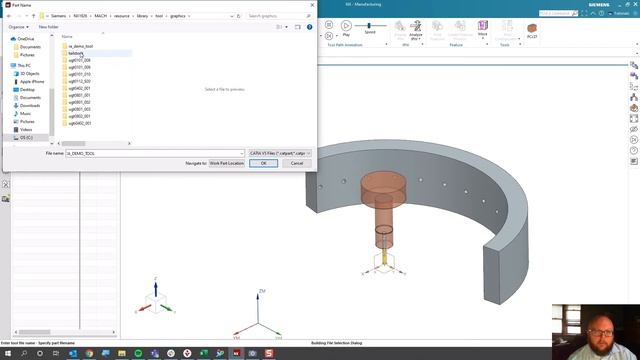This screenshot has width=640, height=360.
Task: Click MACH in the address breadcrumb
Action: [100, 16]
